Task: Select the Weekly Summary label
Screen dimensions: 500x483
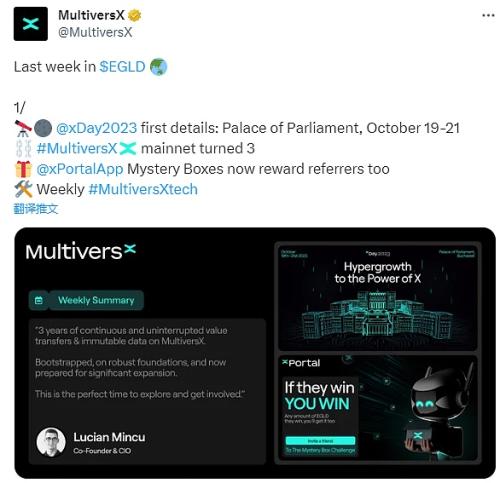Action: point(96,300)
